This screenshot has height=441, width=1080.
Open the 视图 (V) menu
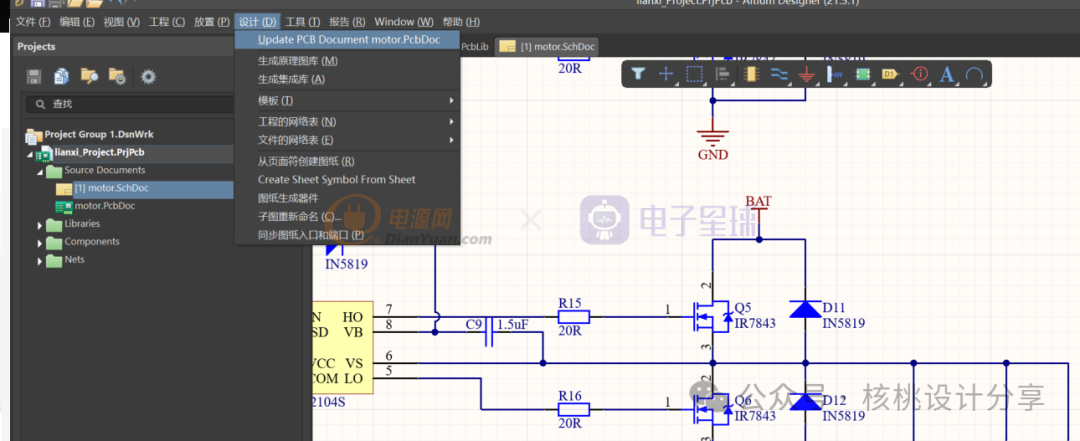[x=121, y=21]
